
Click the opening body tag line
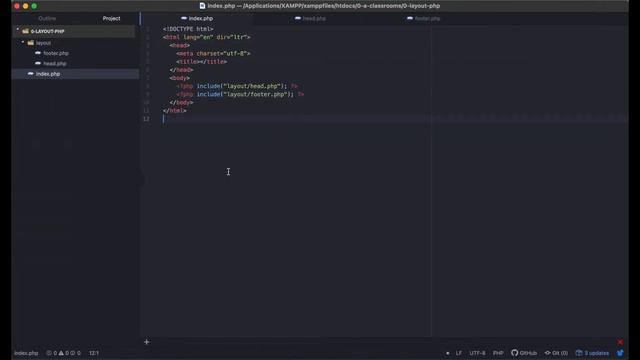point(180,78)
